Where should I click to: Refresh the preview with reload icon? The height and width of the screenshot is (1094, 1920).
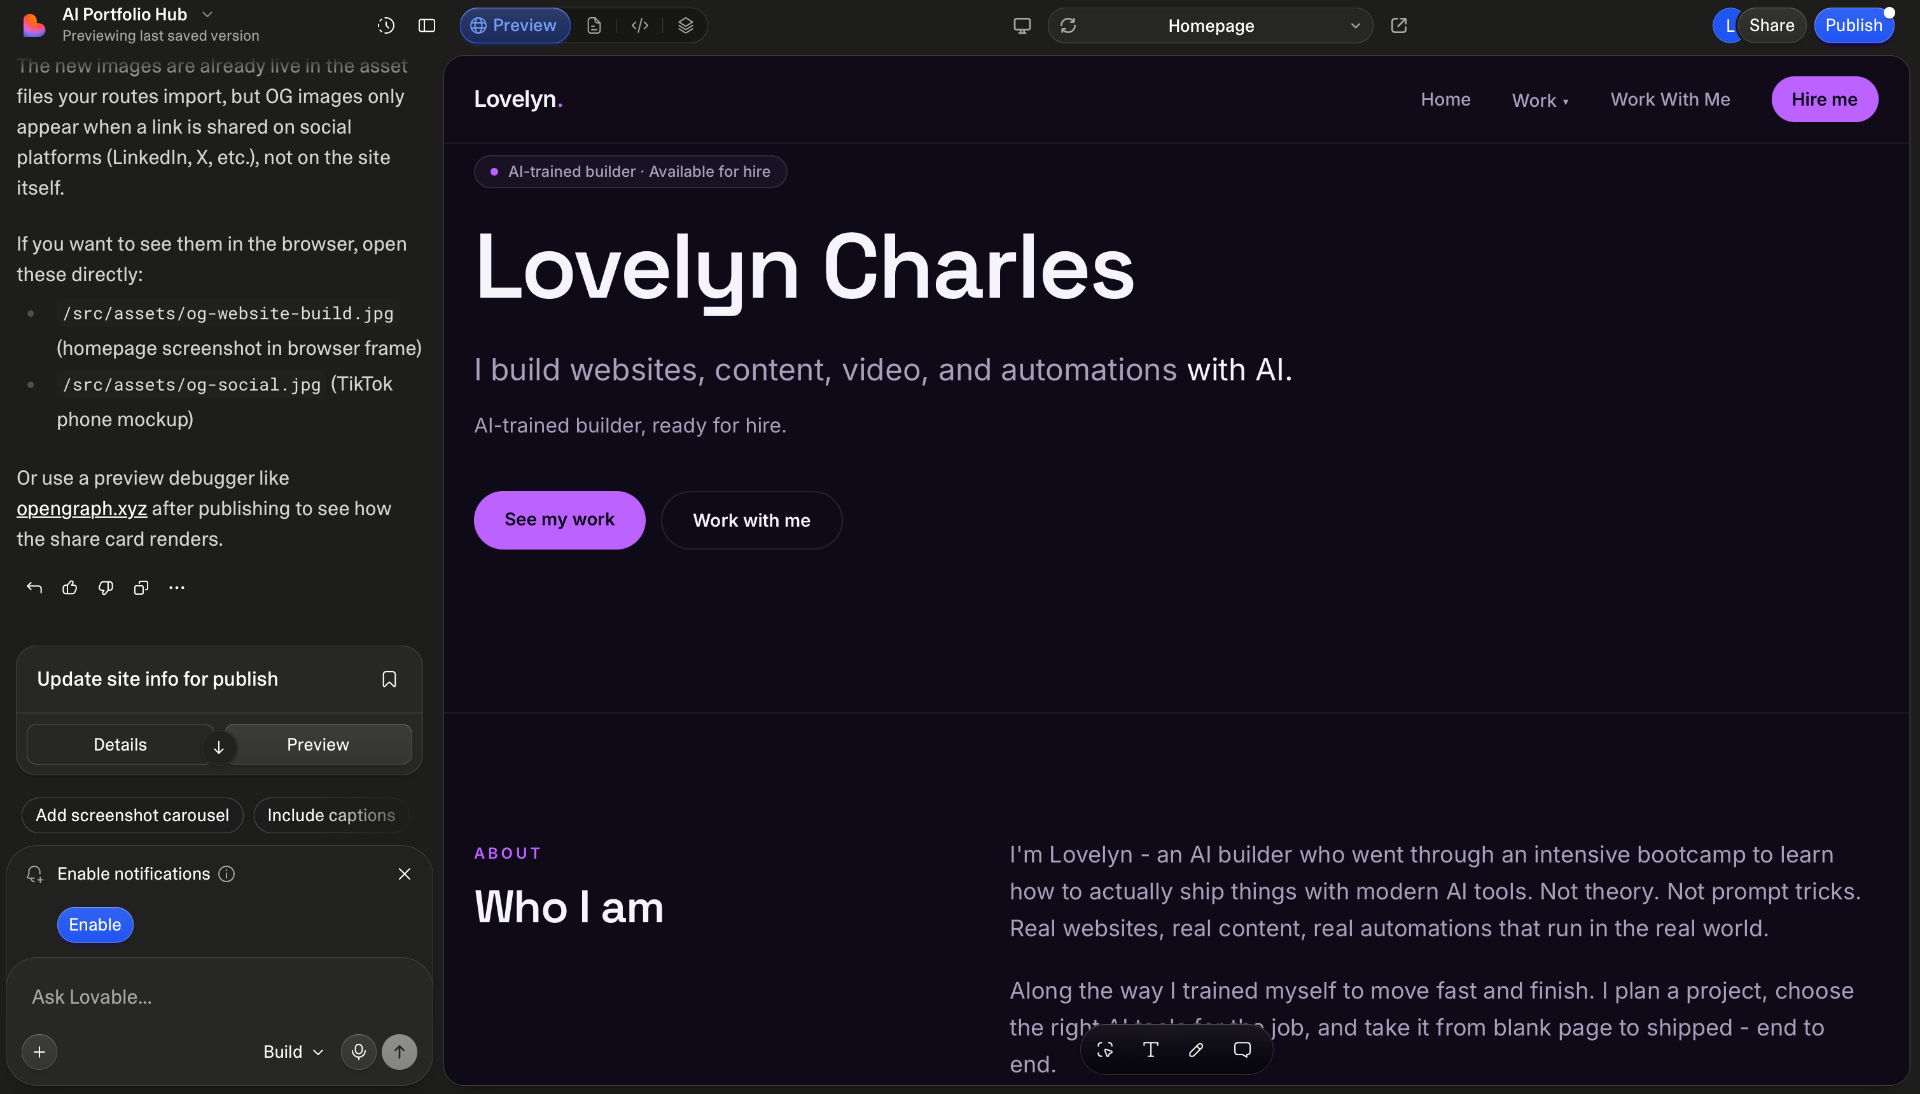(x=1068, y=26)
